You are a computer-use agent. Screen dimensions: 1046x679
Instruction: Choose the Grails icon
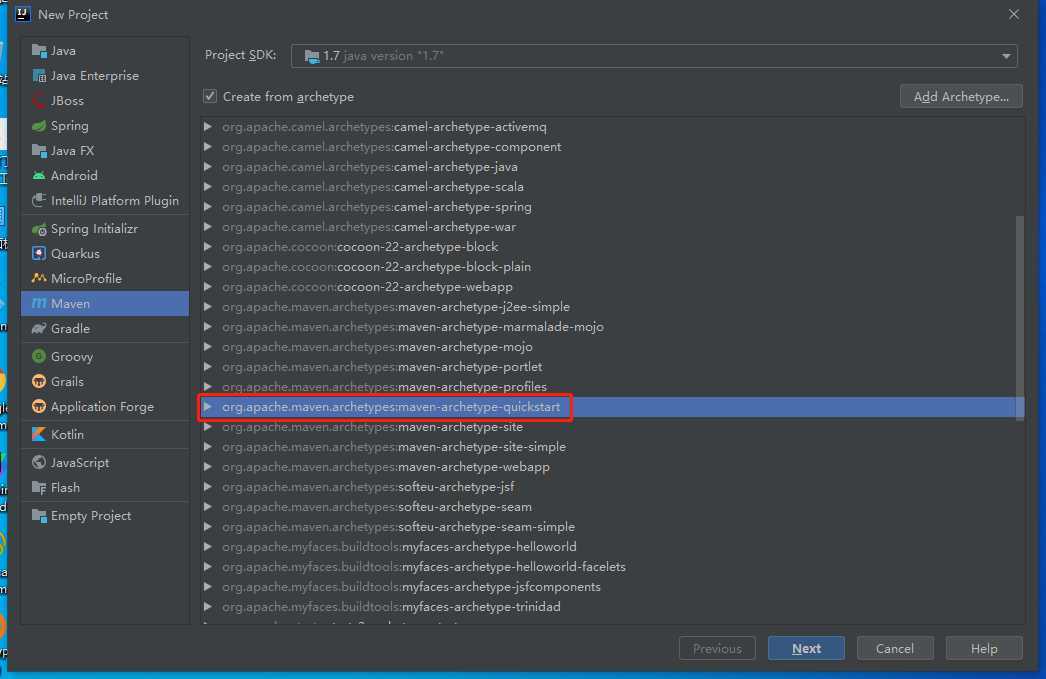click(x=39, y=382)
